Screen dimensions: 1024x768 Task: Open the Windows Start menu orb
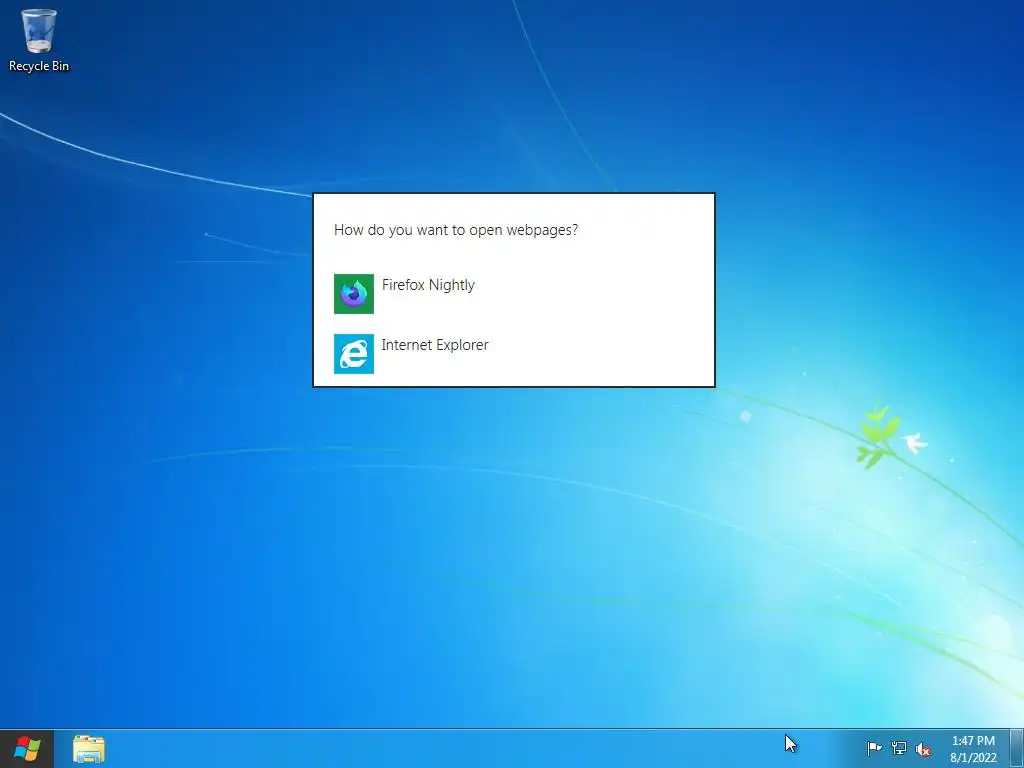27,748
